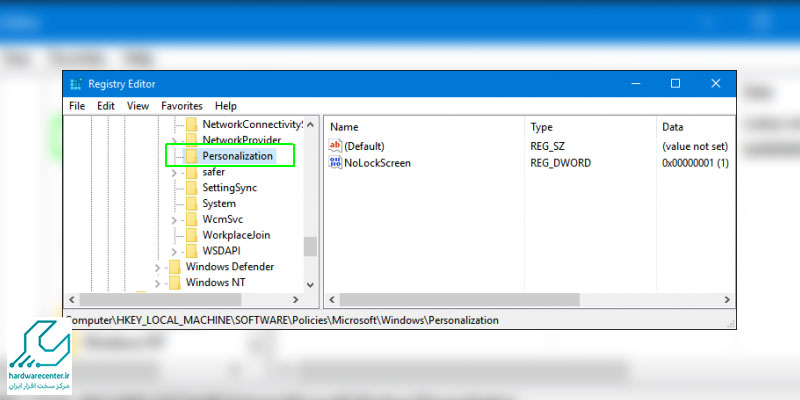The image size is (800, 400).
Task: Sort values by the Name column header
Action: pyautogui.click(x=344, y=127)
